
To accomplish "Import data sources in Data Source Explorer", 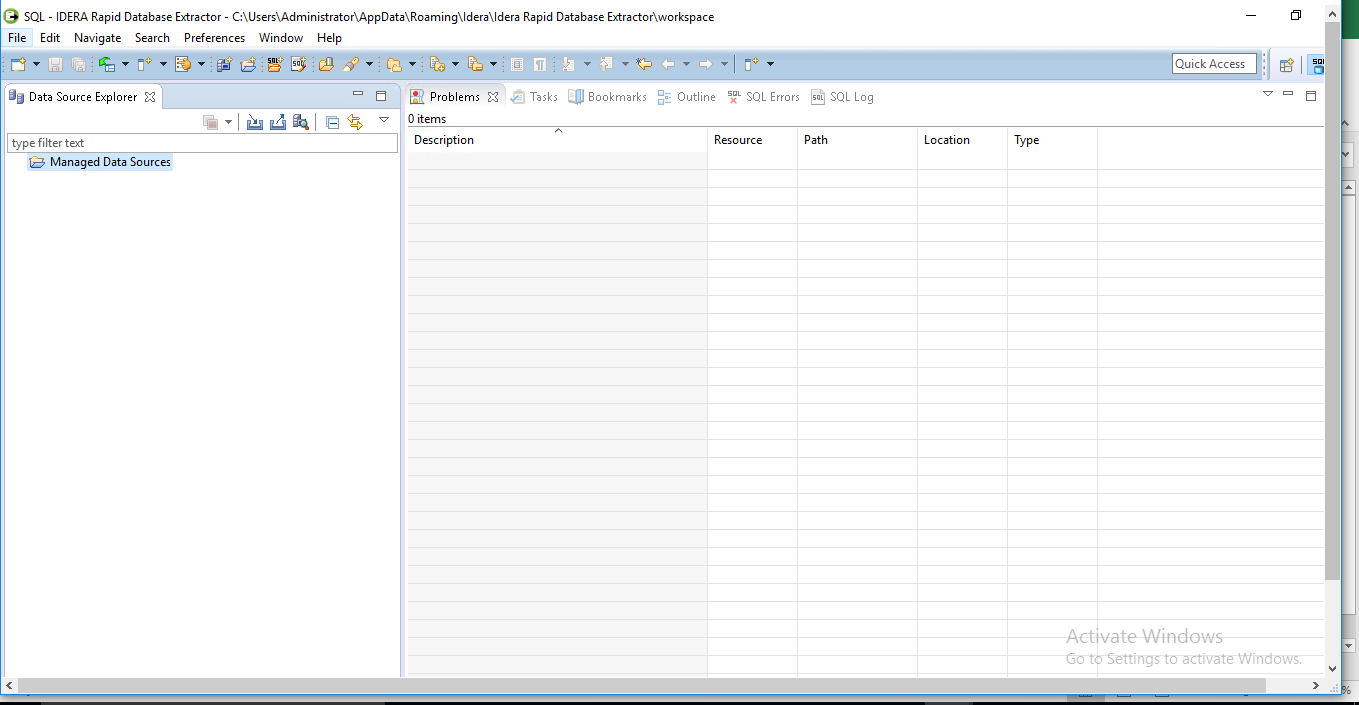I will pyautogui.click(x=255, y=121).
